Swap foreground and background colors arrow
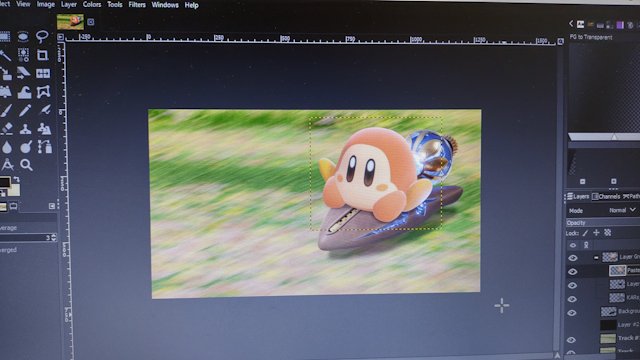 [16, 180]
